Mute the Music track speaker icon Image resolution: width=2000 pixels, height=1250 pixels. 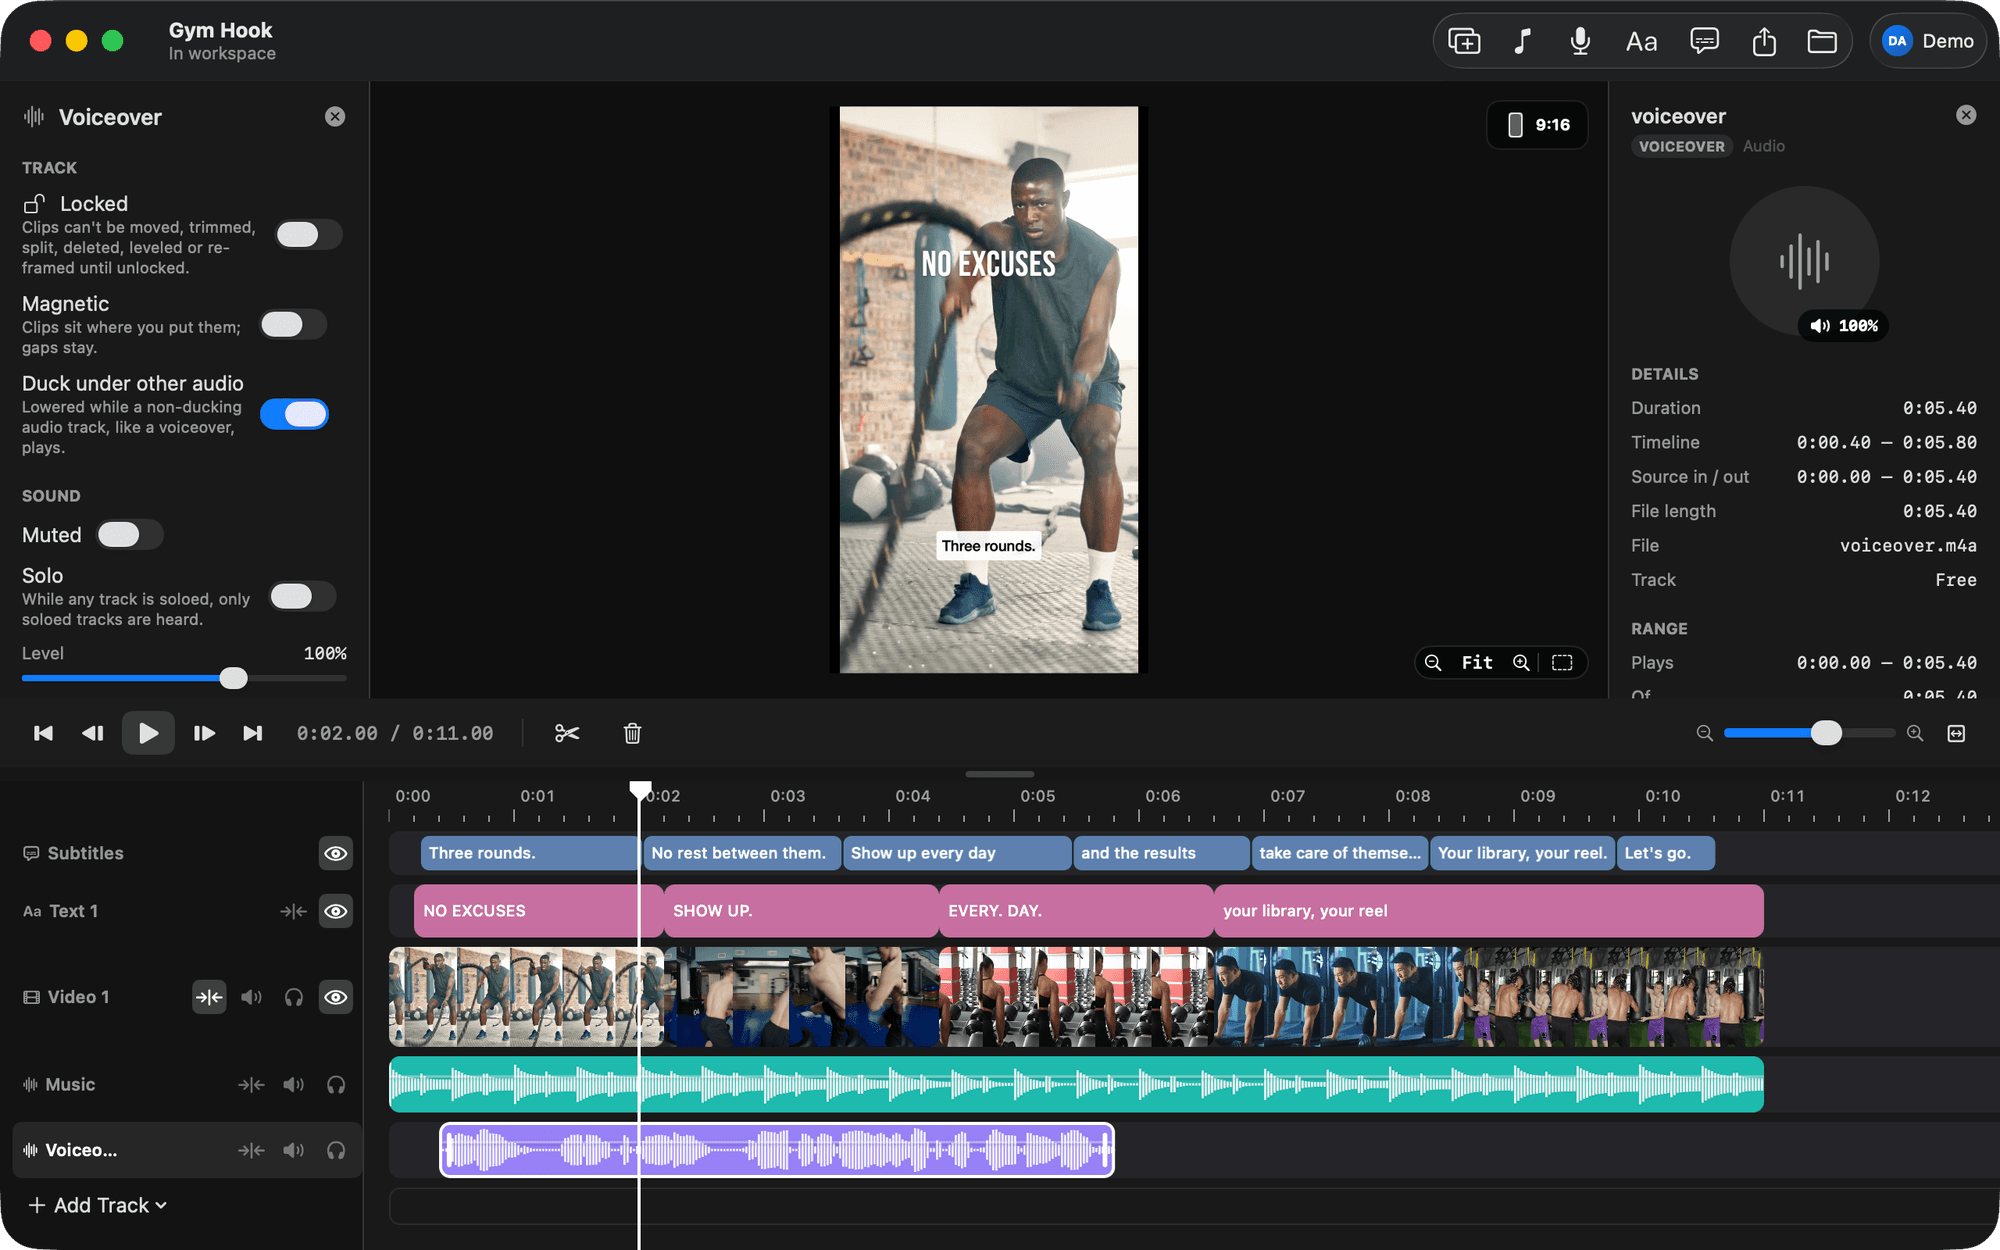point(293,1084)
